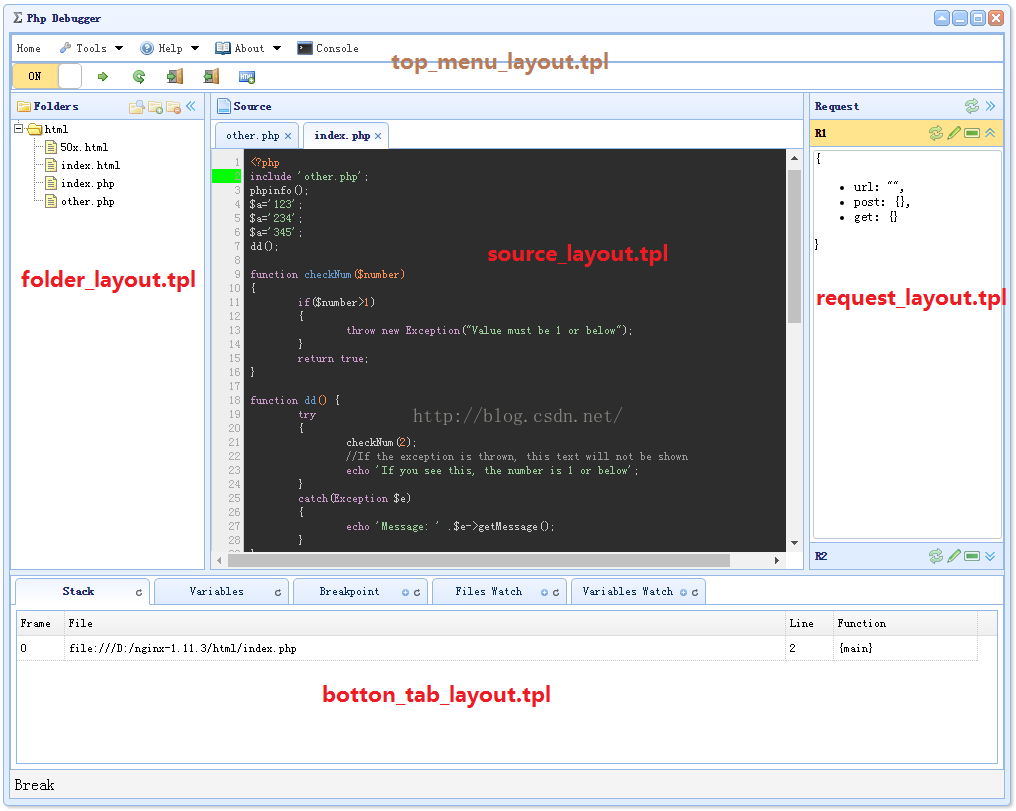
Task: Click the line number 9 in gutter
Action: (x=237, y=274)
